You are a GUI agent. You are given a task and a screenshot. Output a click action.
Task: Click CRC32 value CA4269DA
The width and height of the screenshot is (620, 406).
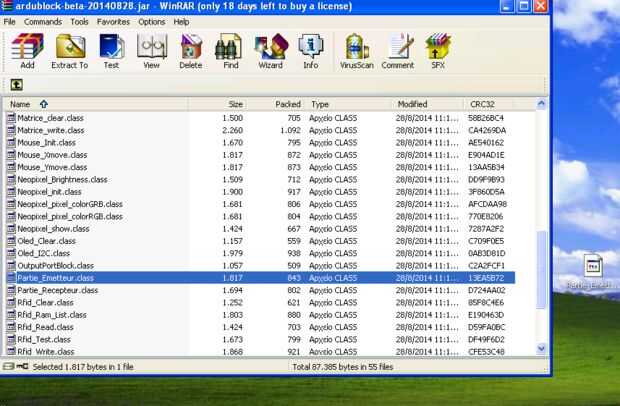tap(487, 130)
